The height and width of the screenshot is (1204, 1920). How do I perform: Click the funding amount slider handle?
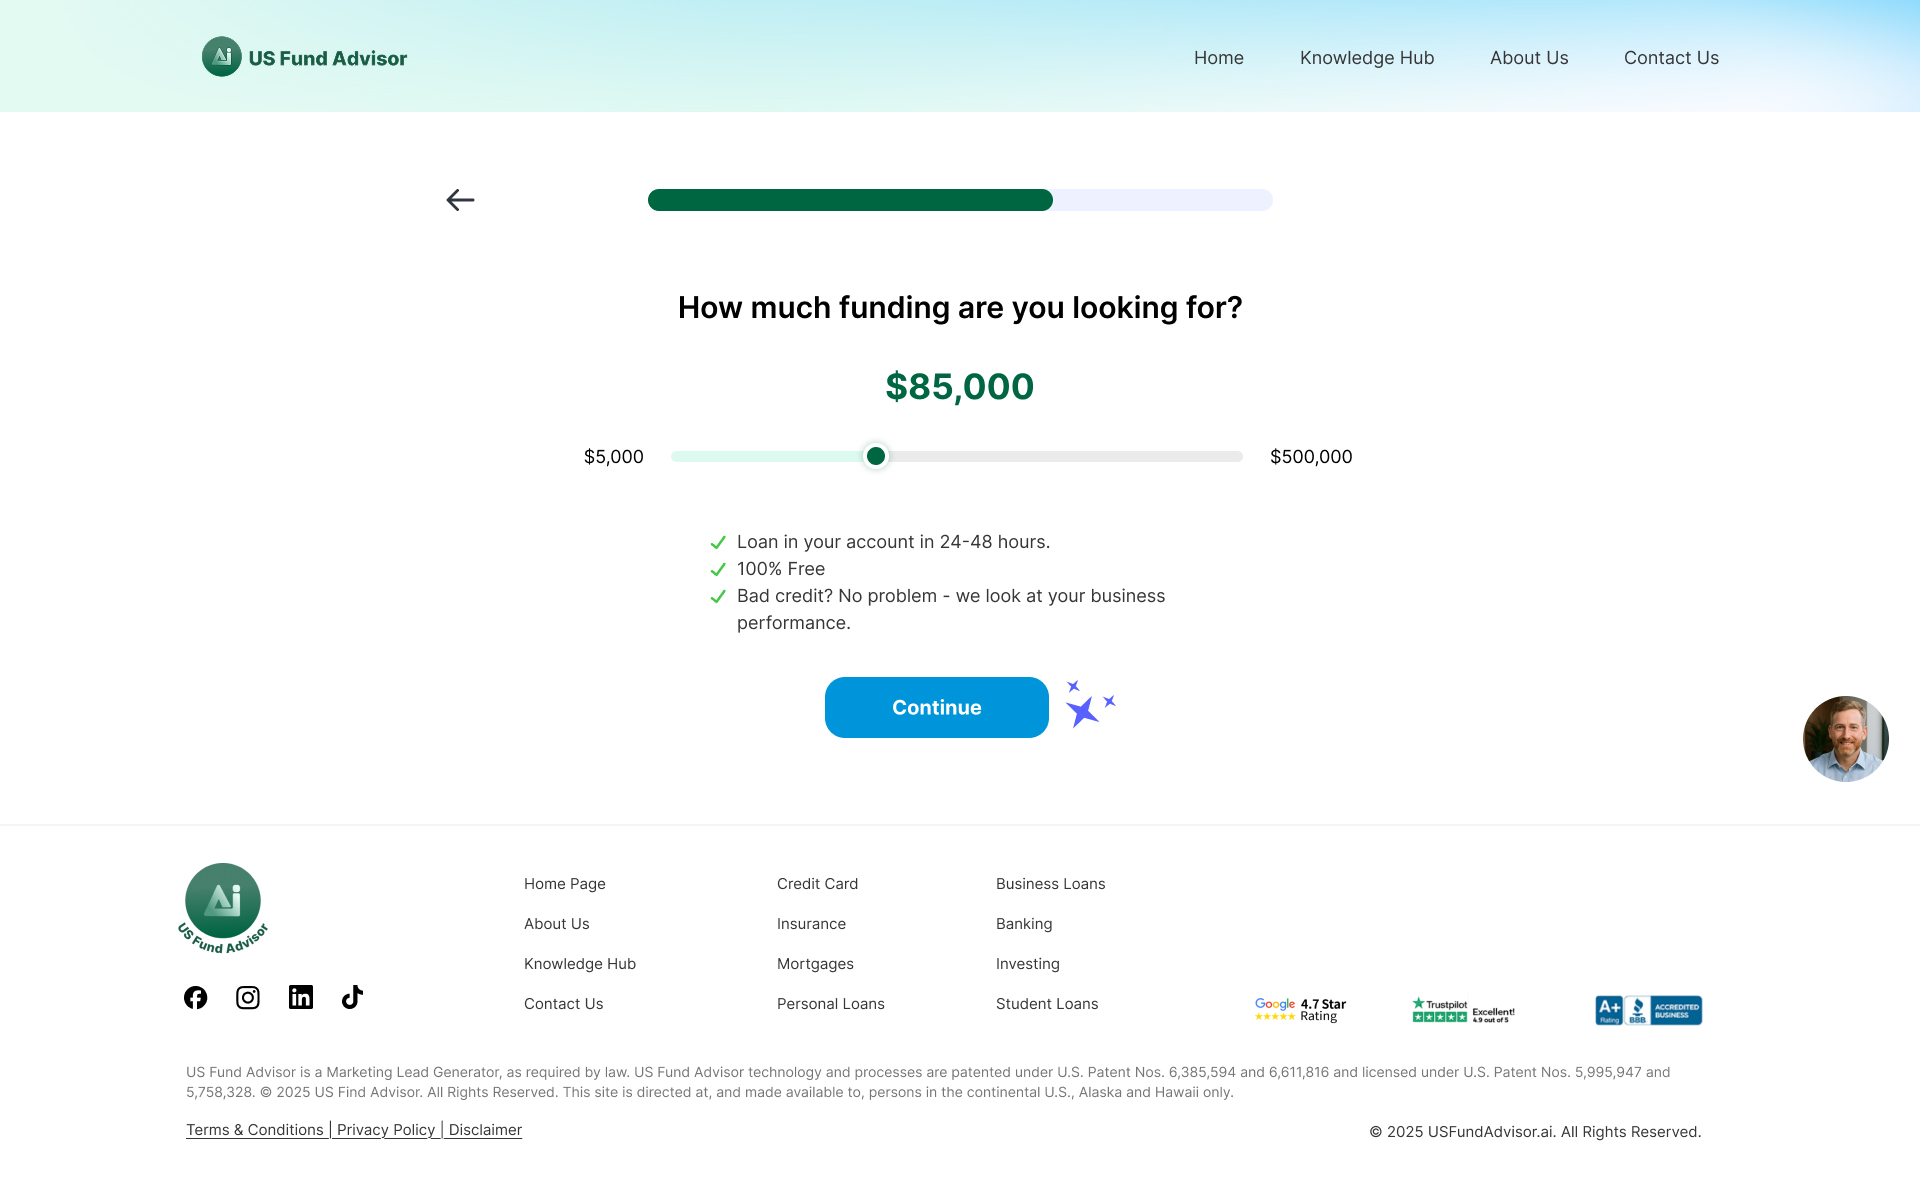click(x=876, y=457)
